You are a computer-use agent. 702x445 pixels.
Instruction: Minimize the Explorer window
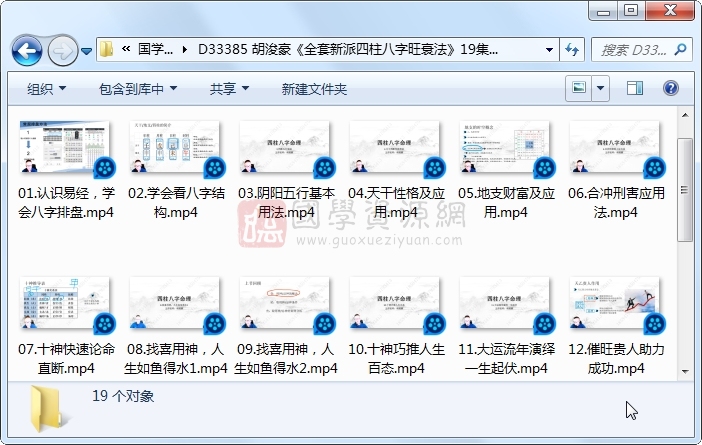click(603, 11)
